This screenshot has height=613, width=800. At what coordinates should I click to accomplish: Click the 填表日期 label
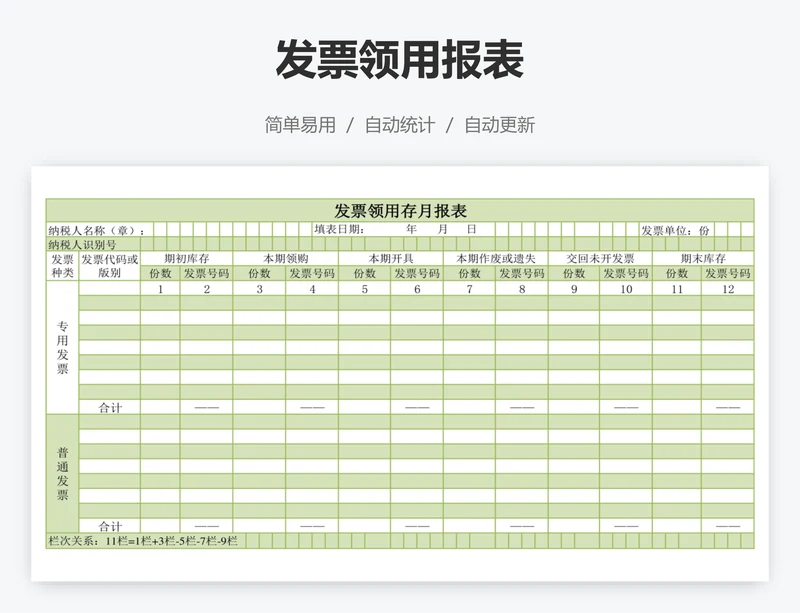click(339, 230)
